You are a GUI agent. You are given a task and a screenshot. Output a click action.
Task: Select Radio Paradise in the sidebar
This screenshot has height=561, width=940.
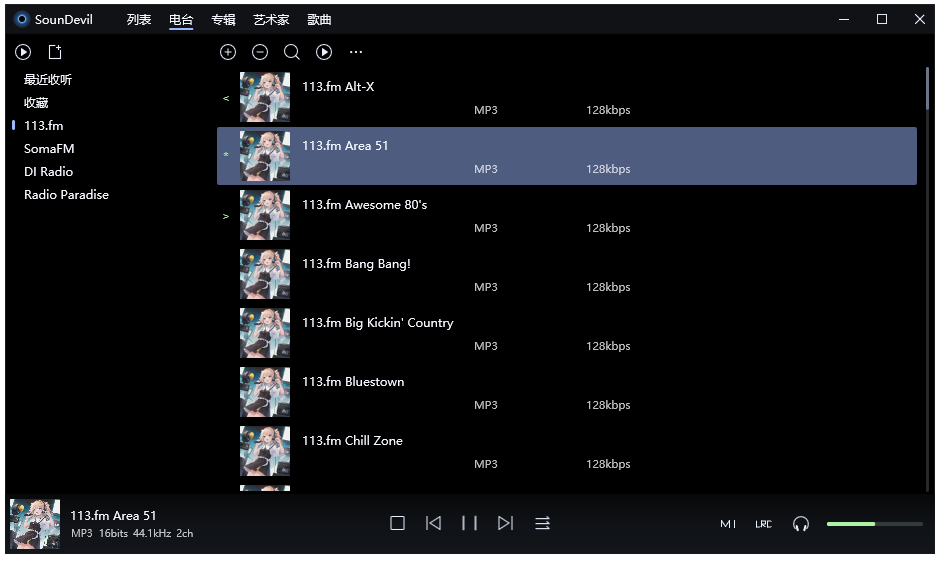click(67, 194)
